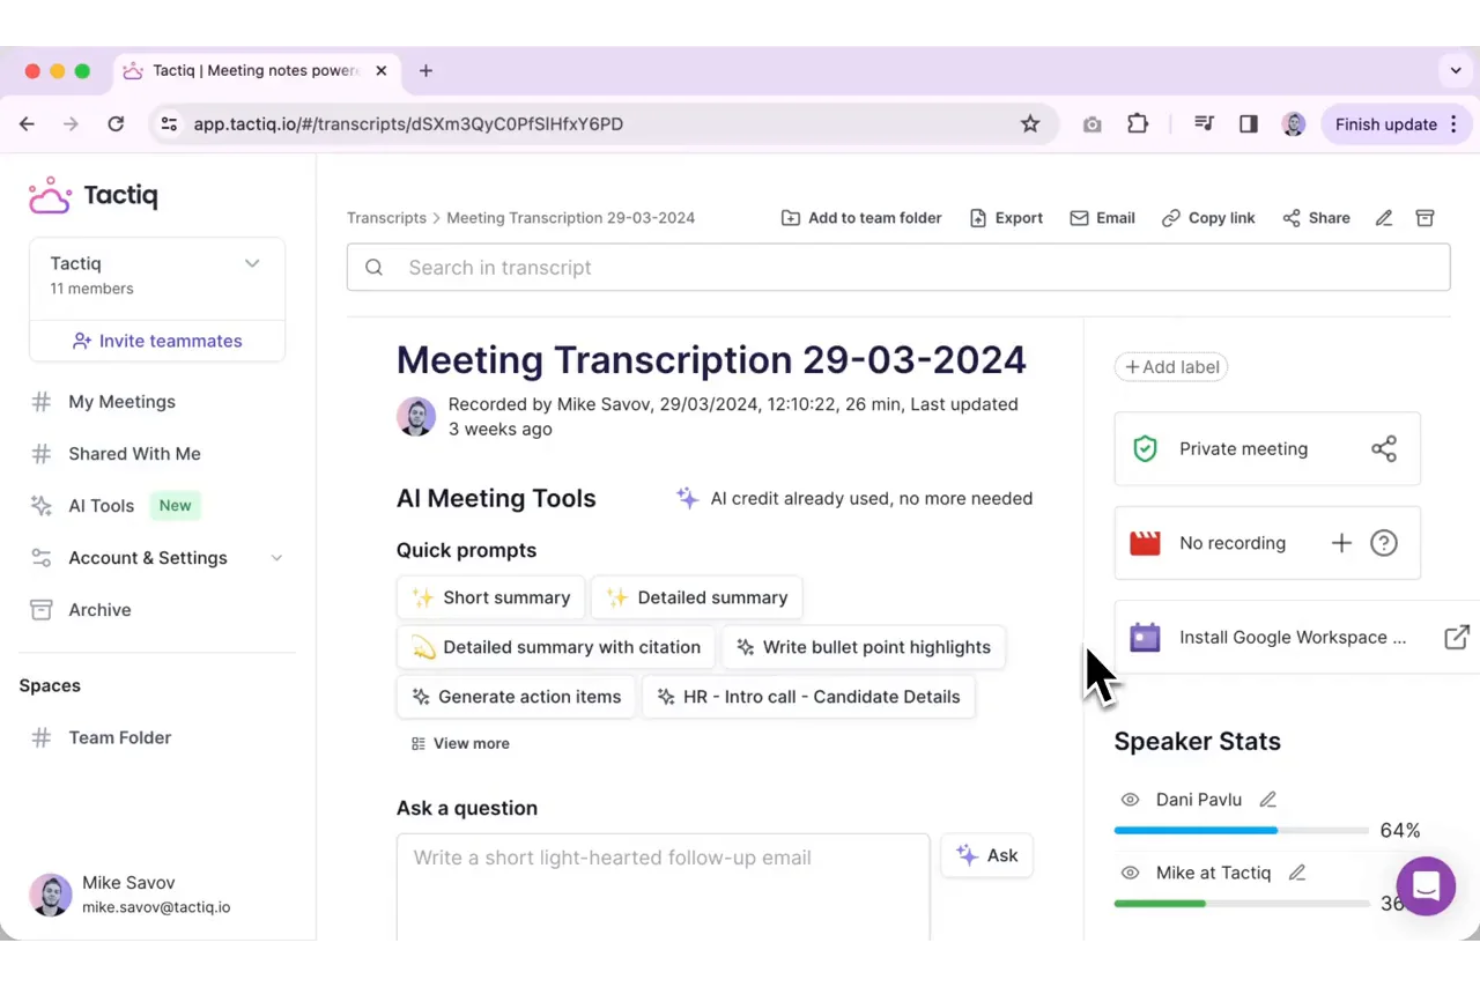Open browser profile list chevron
The image size is (1480, 987).
(1456, 70)
